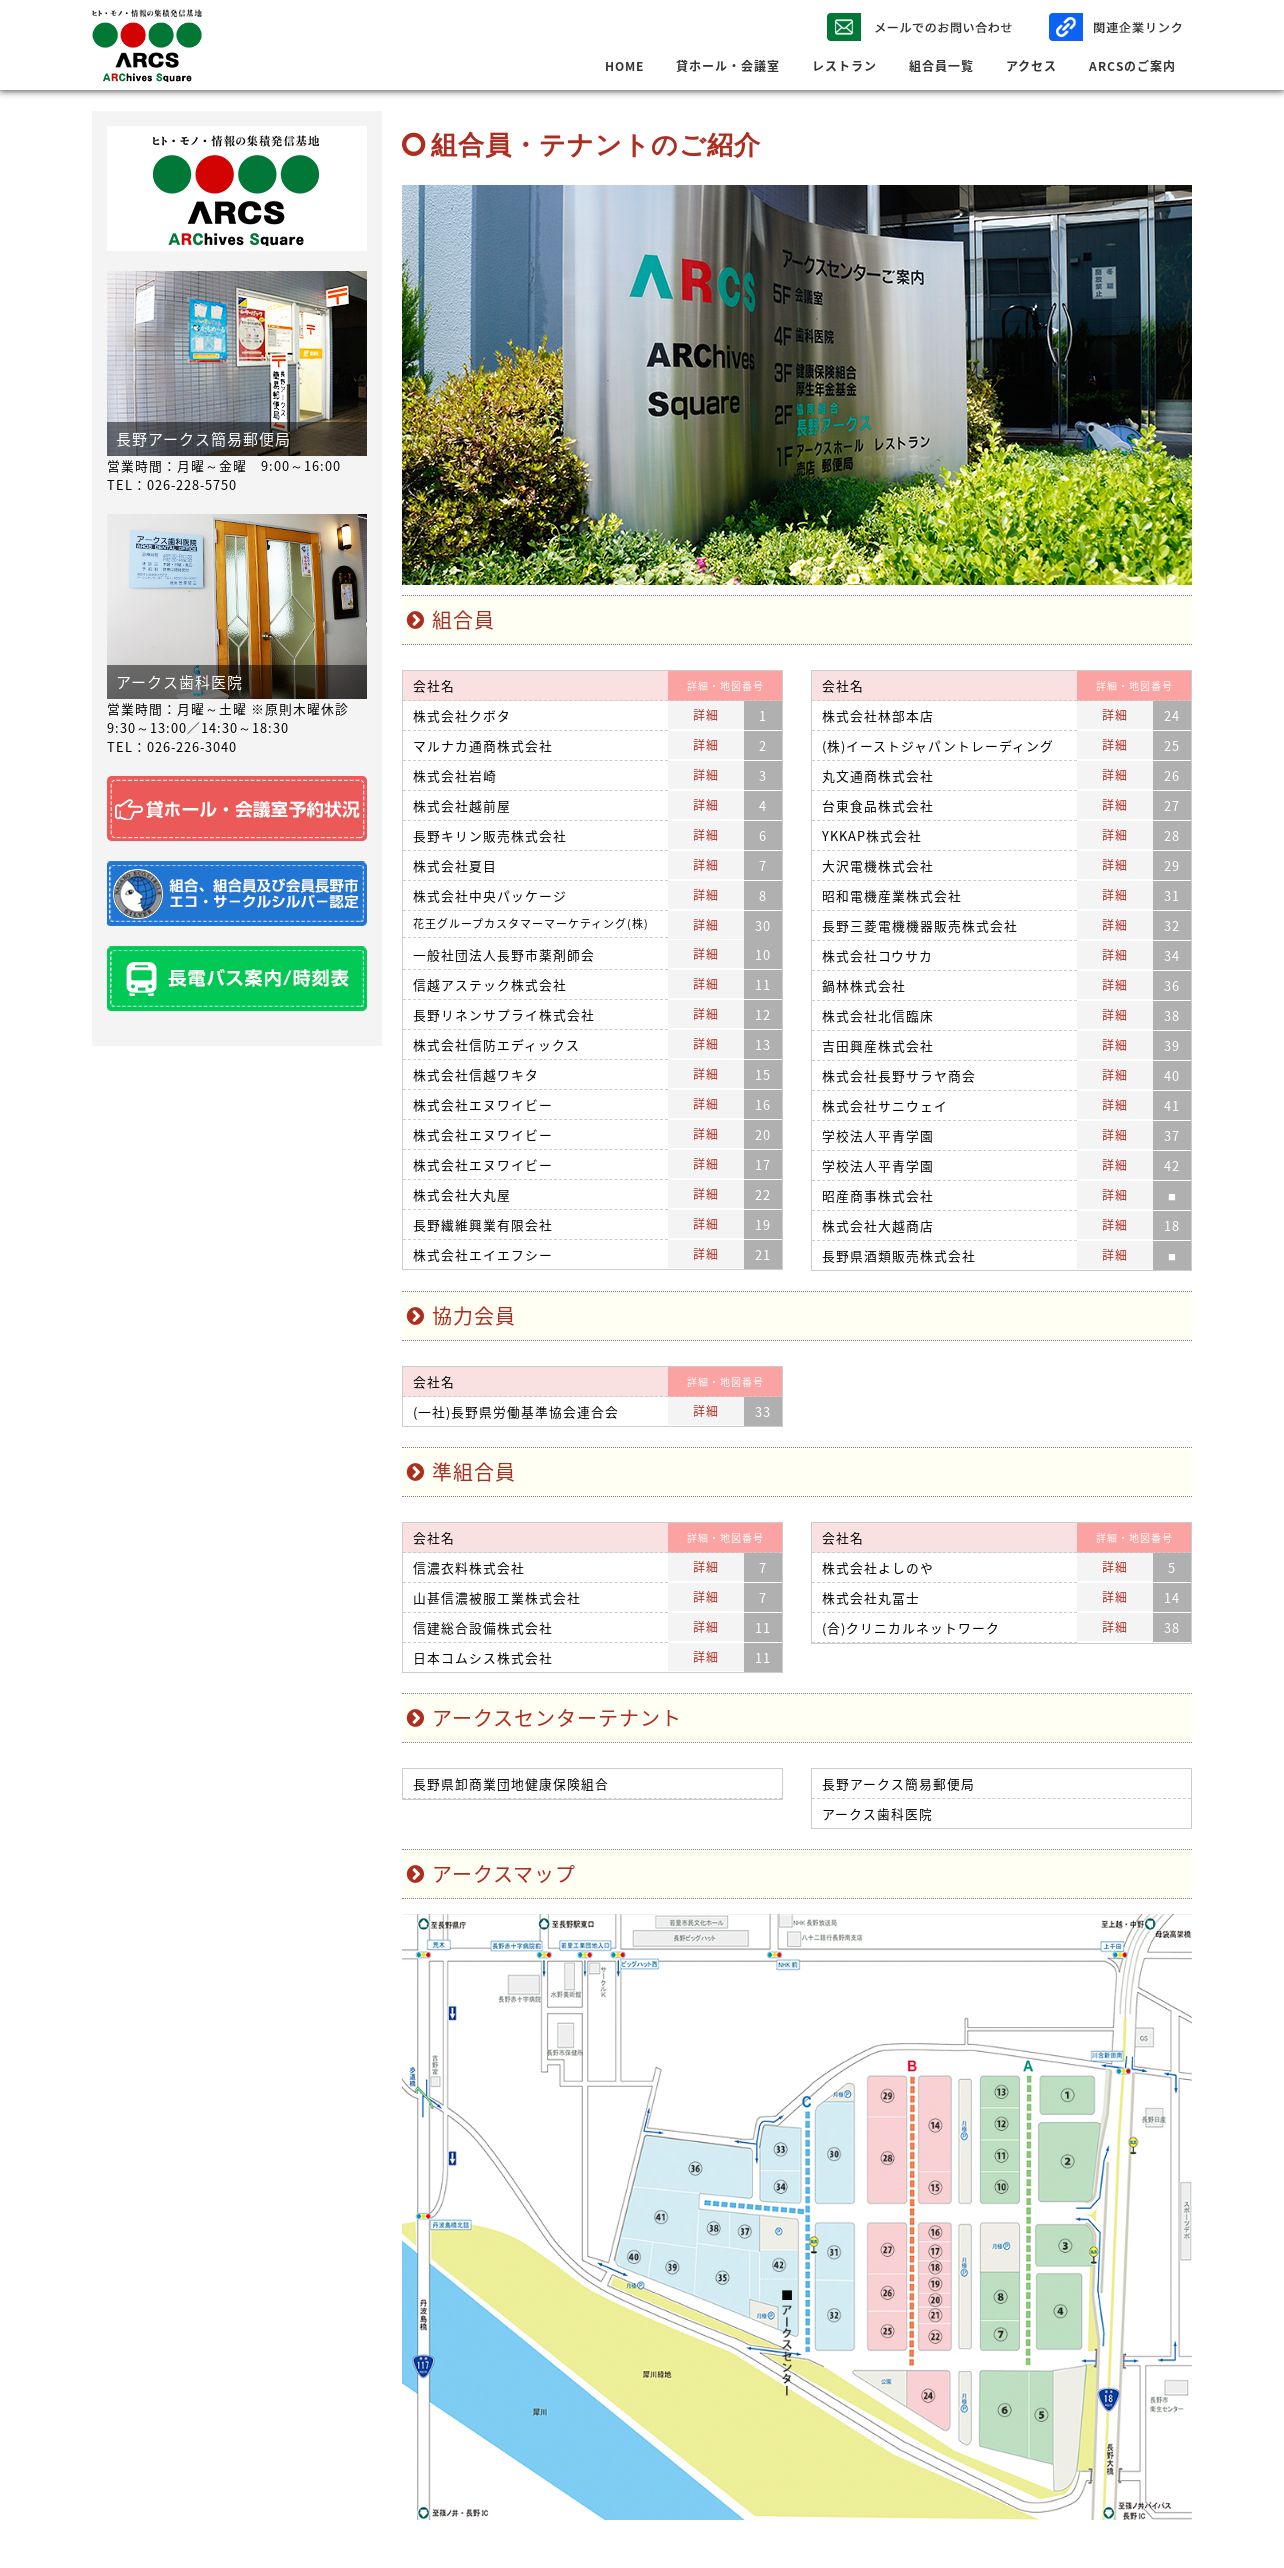Click map number 1 for 株式会社クボタ
This screenshot has width=1284, height=2568.
tap(763, 716)
